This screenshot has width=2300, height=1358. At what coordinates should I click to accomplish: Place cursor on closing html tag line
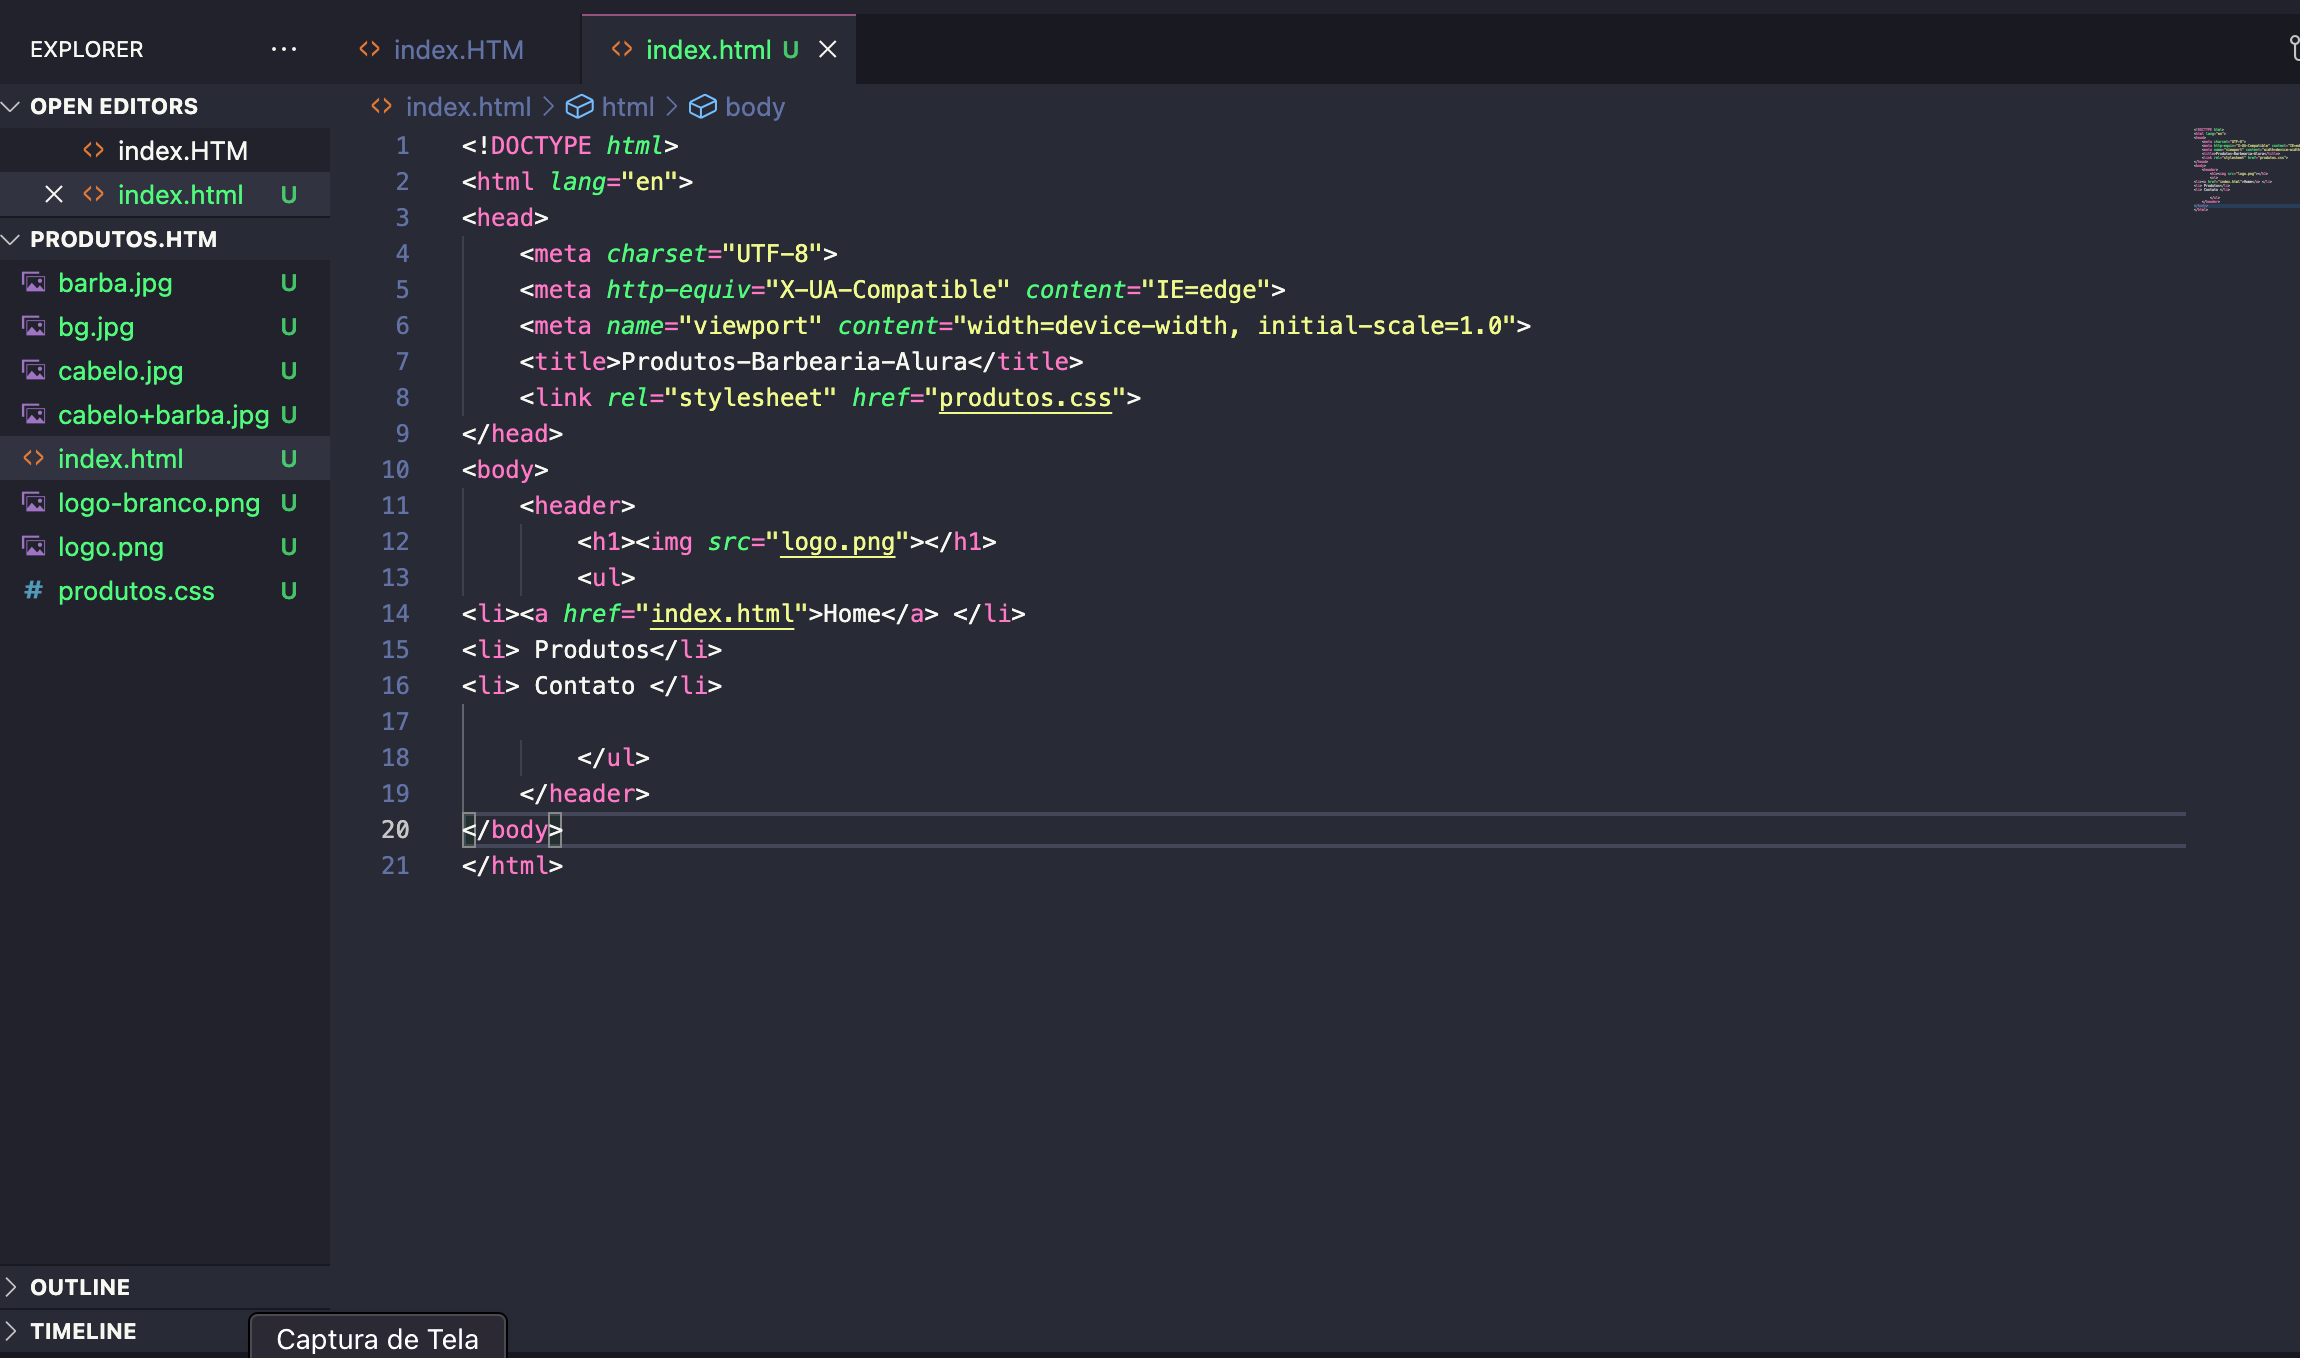pyautogui.click(x=512, y=866)
